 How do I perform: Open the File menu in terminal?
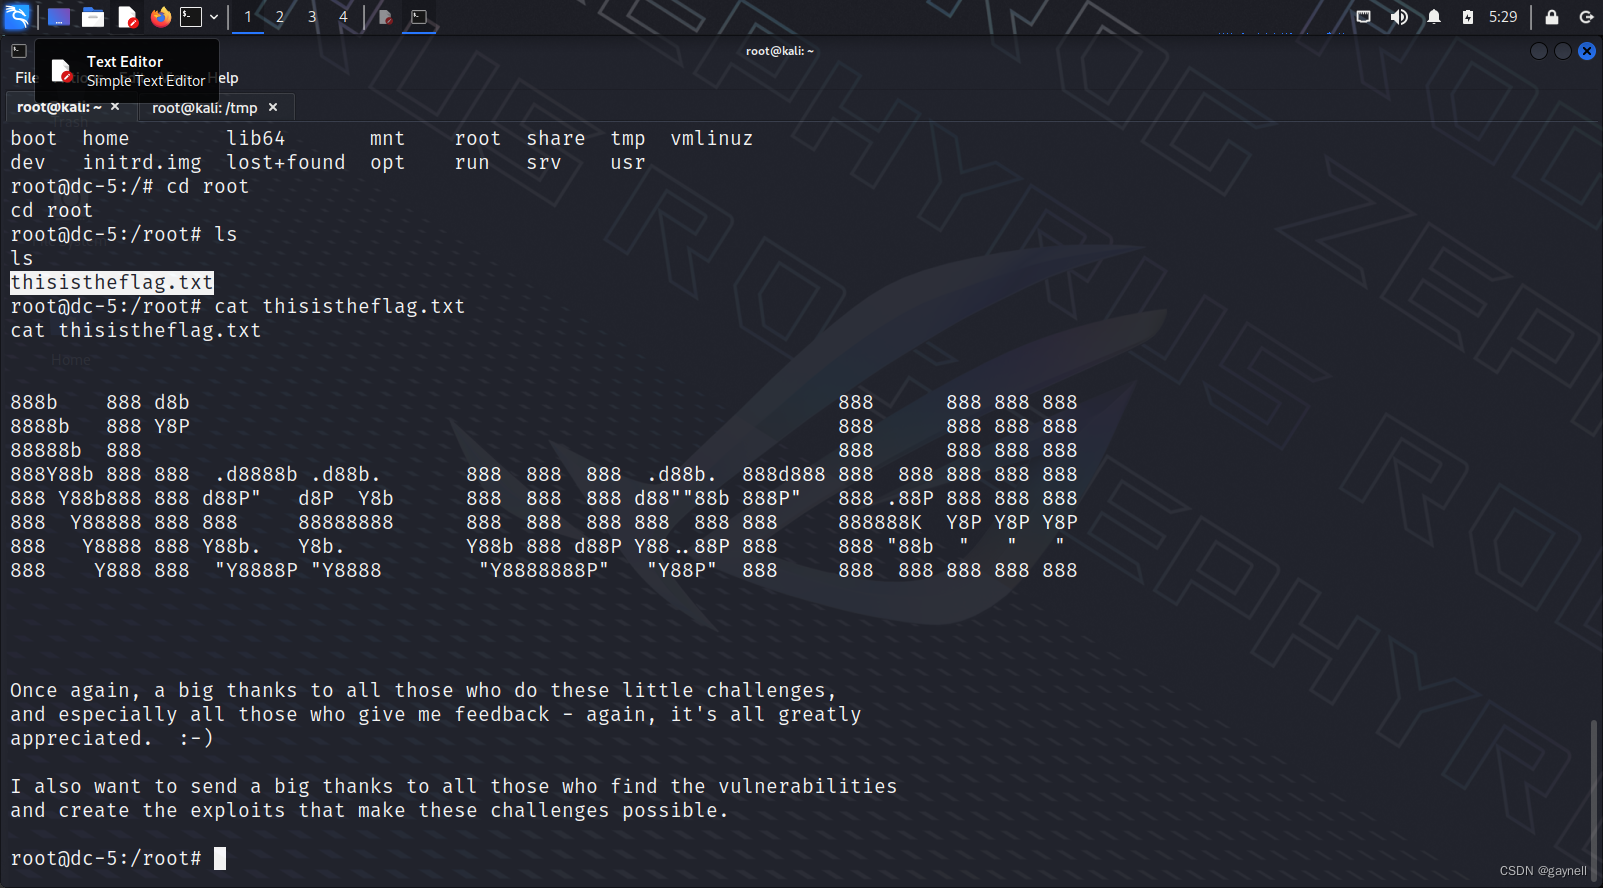(x=24, y=78)
